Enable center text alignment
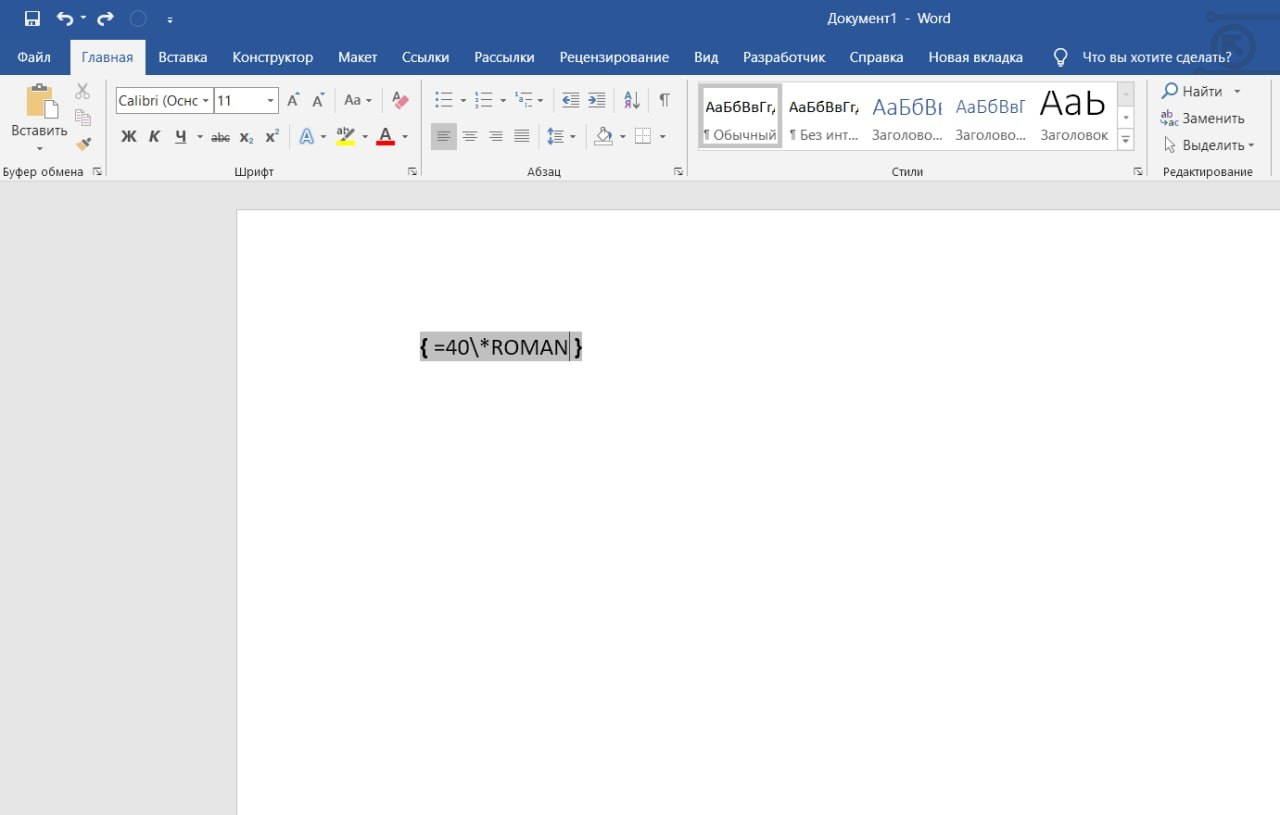The width and height of the screenshot is (1280, 815). 469,136
